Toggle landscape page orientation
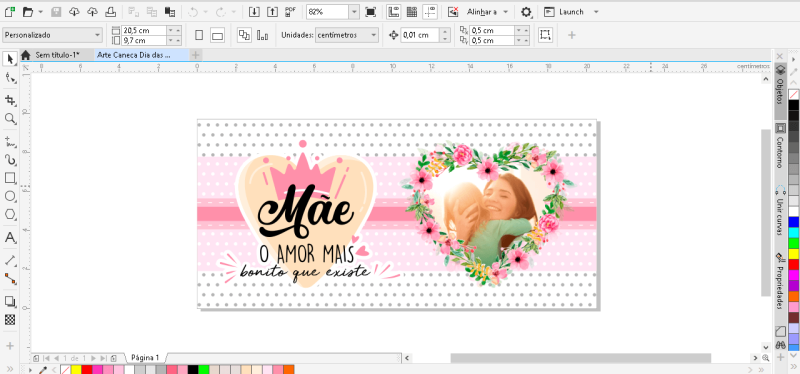 tap(217, 35)
